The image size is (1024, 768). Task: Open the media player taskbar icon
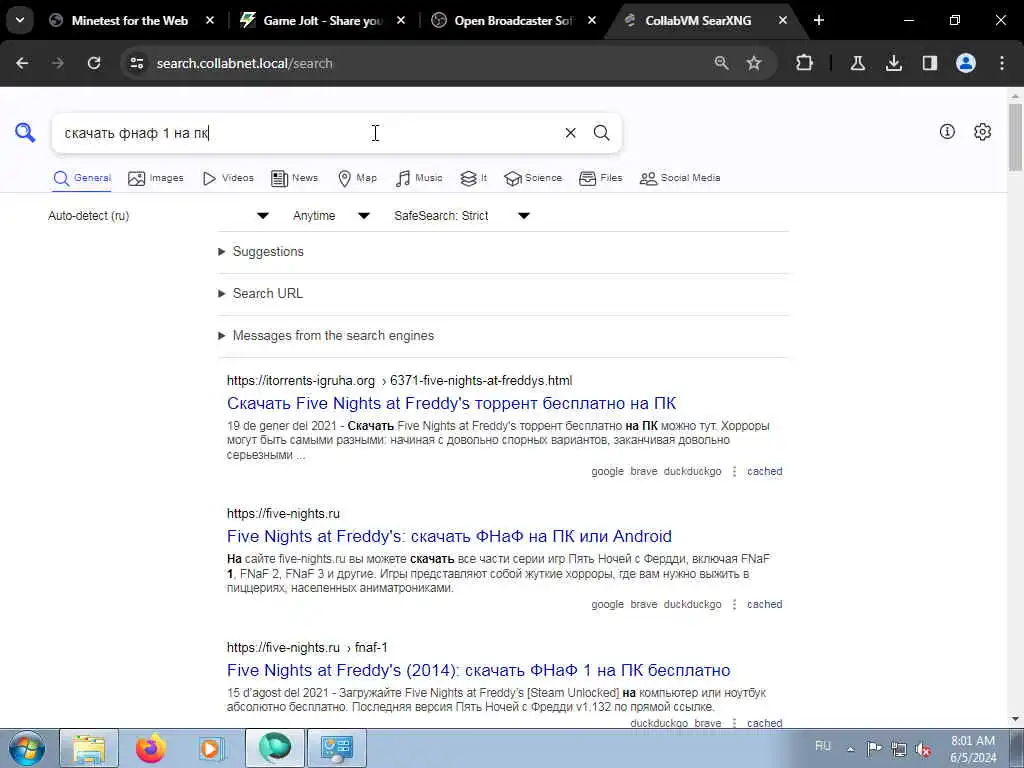pyautogui.click(x=211, y=748)
